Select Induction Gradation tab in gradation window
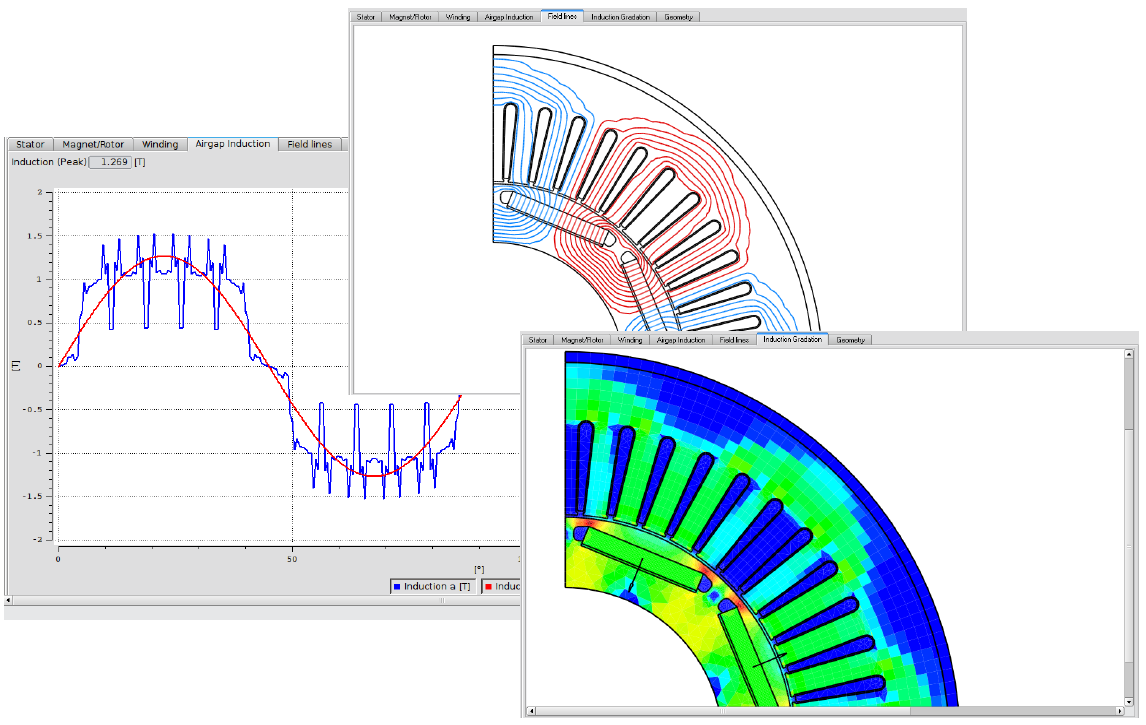The width and height of the screenshot is (1146, 725). pos(792,339)
